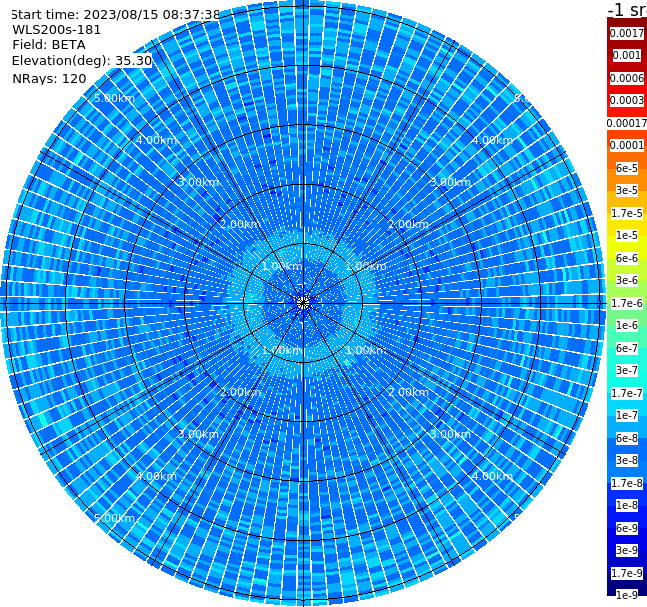This screenshot has height=607, width=647.
Task: Click the 1e-9 bottom colorbar label
Action: 627,595
